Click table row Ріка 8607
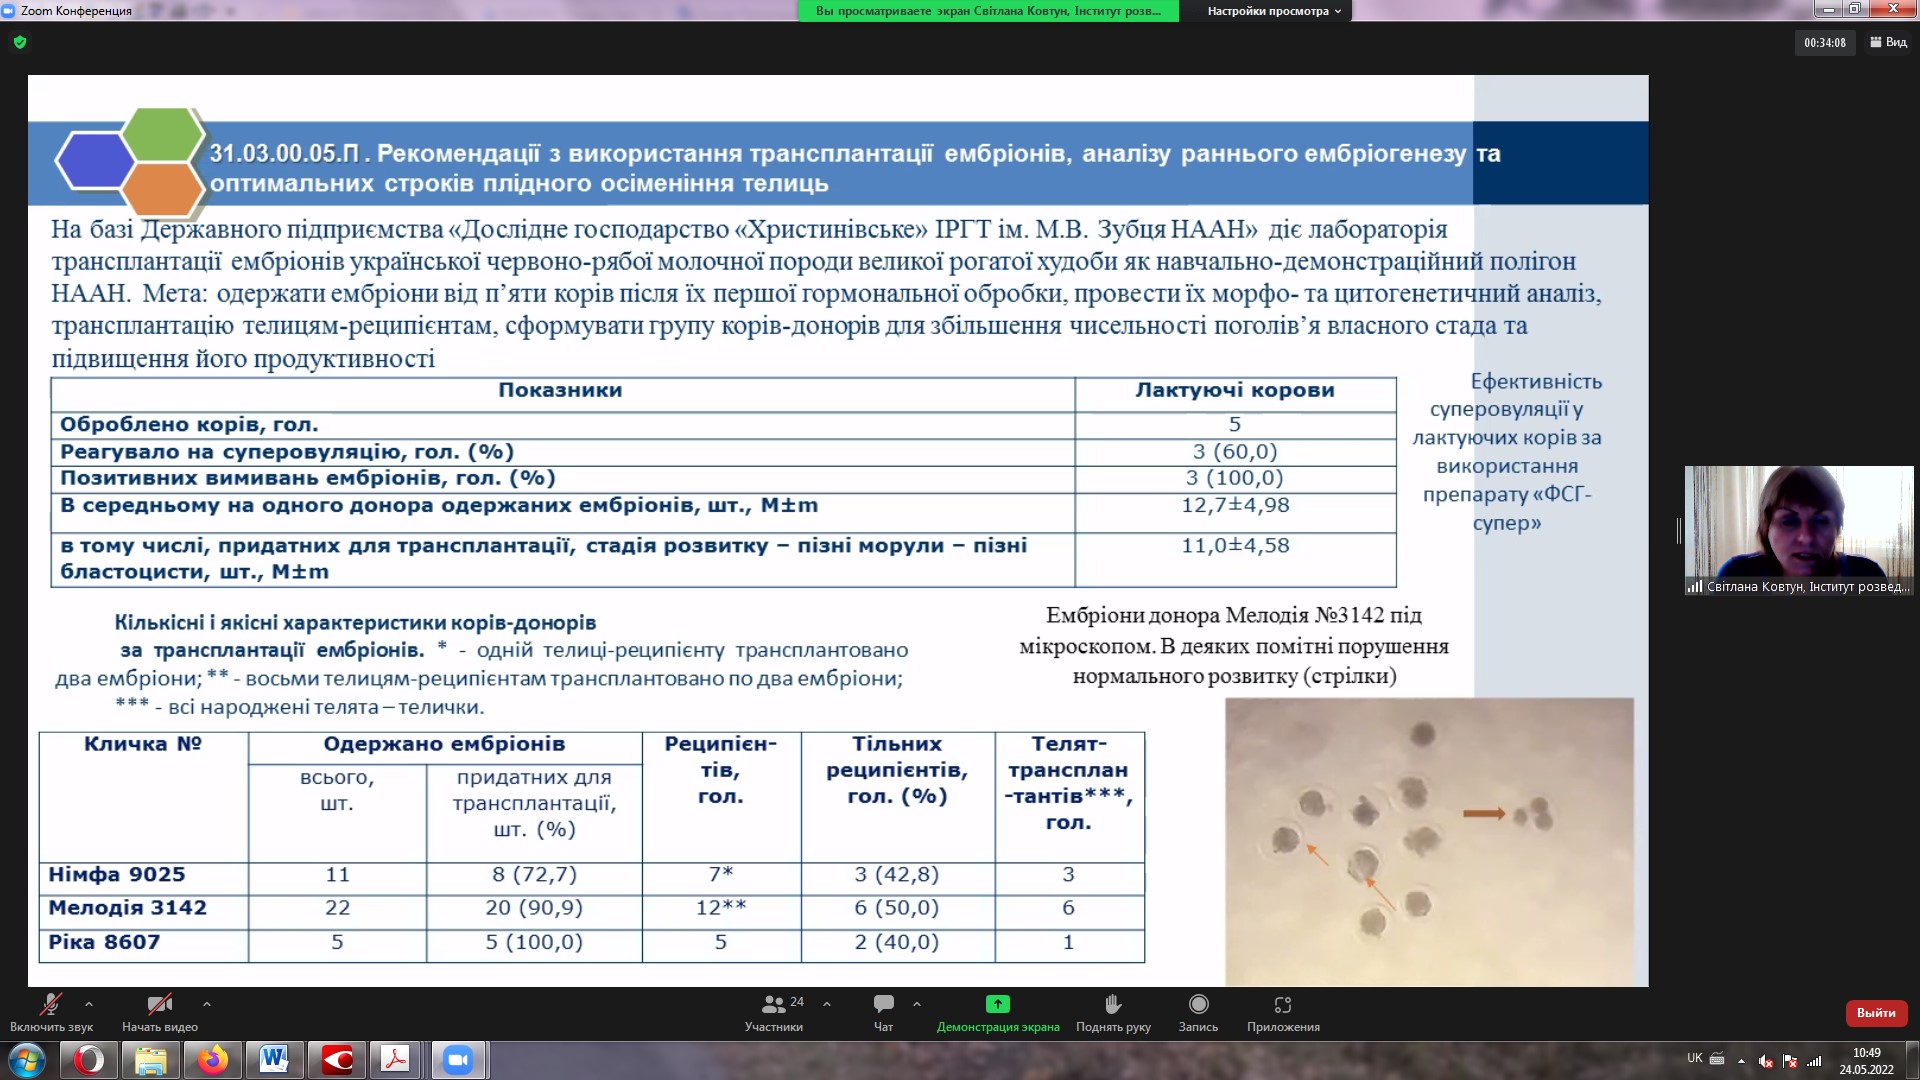Screen dimensions: 1920x1080 pos(591,942)
